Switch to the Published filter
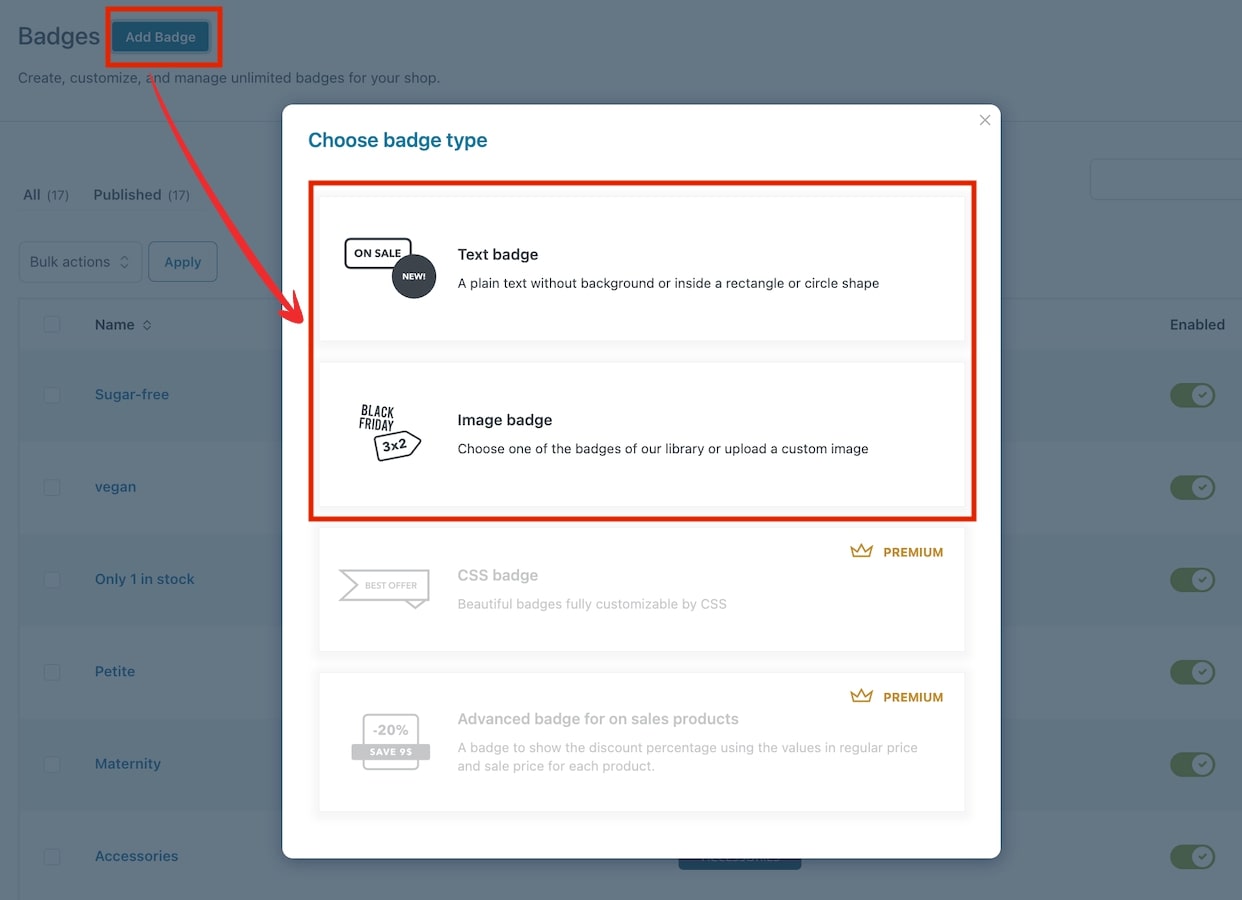 tap(141, 195)
